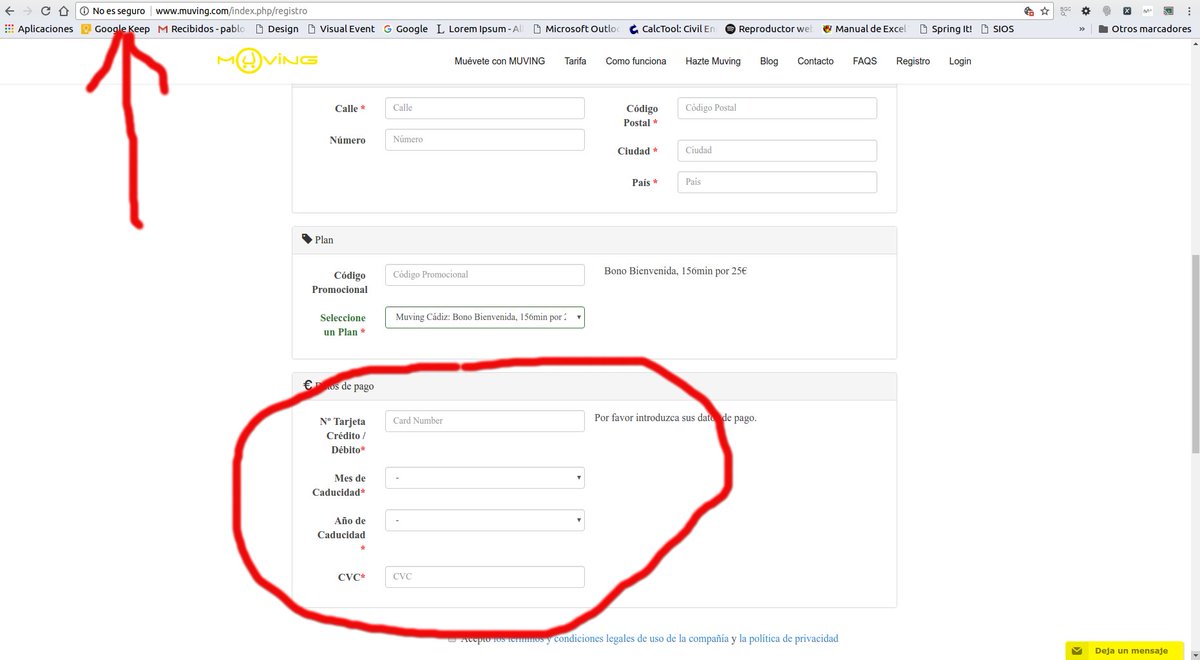The height and width of the screenshot is (660, 1200).
Task: Open CalcTool Civil En bookmark
Action: point(672,29)
